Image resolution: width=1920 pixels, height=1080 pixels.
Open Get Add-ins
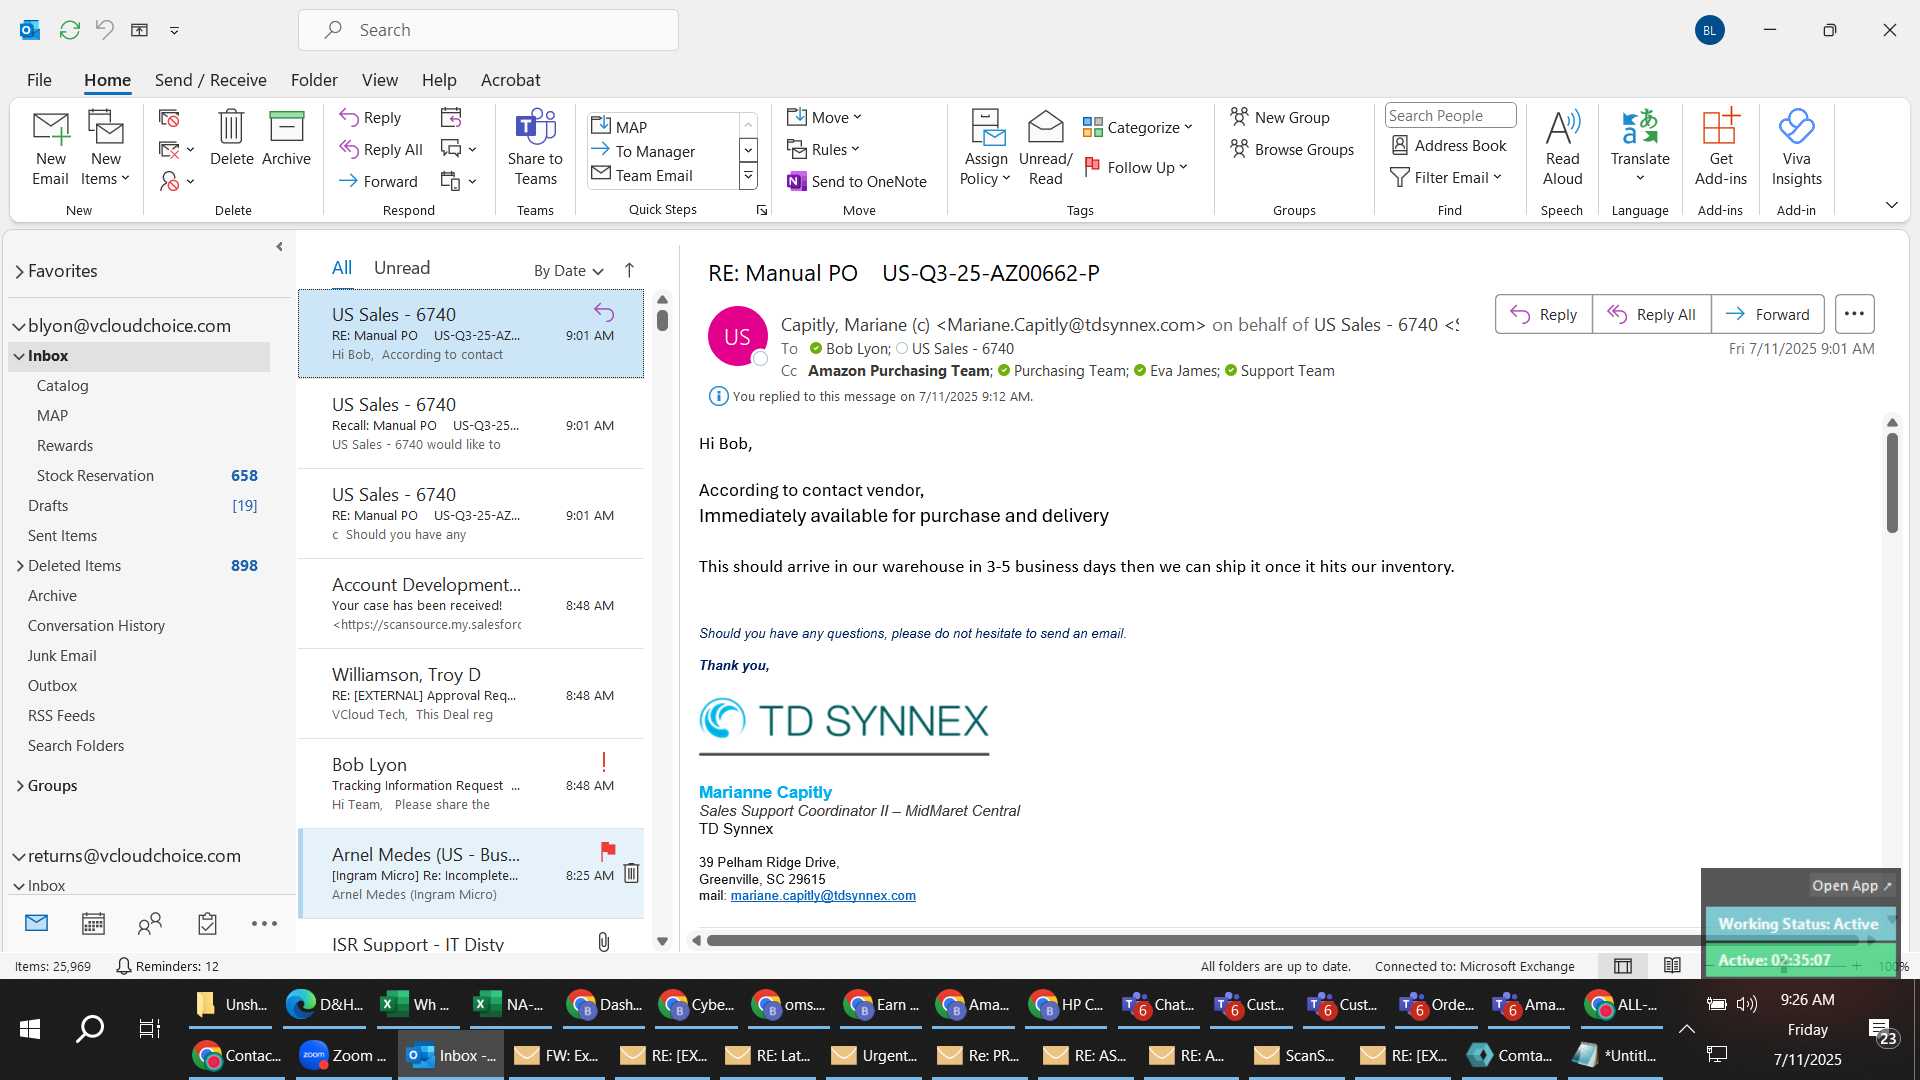pyautogui.click(x=1720, y=148)
